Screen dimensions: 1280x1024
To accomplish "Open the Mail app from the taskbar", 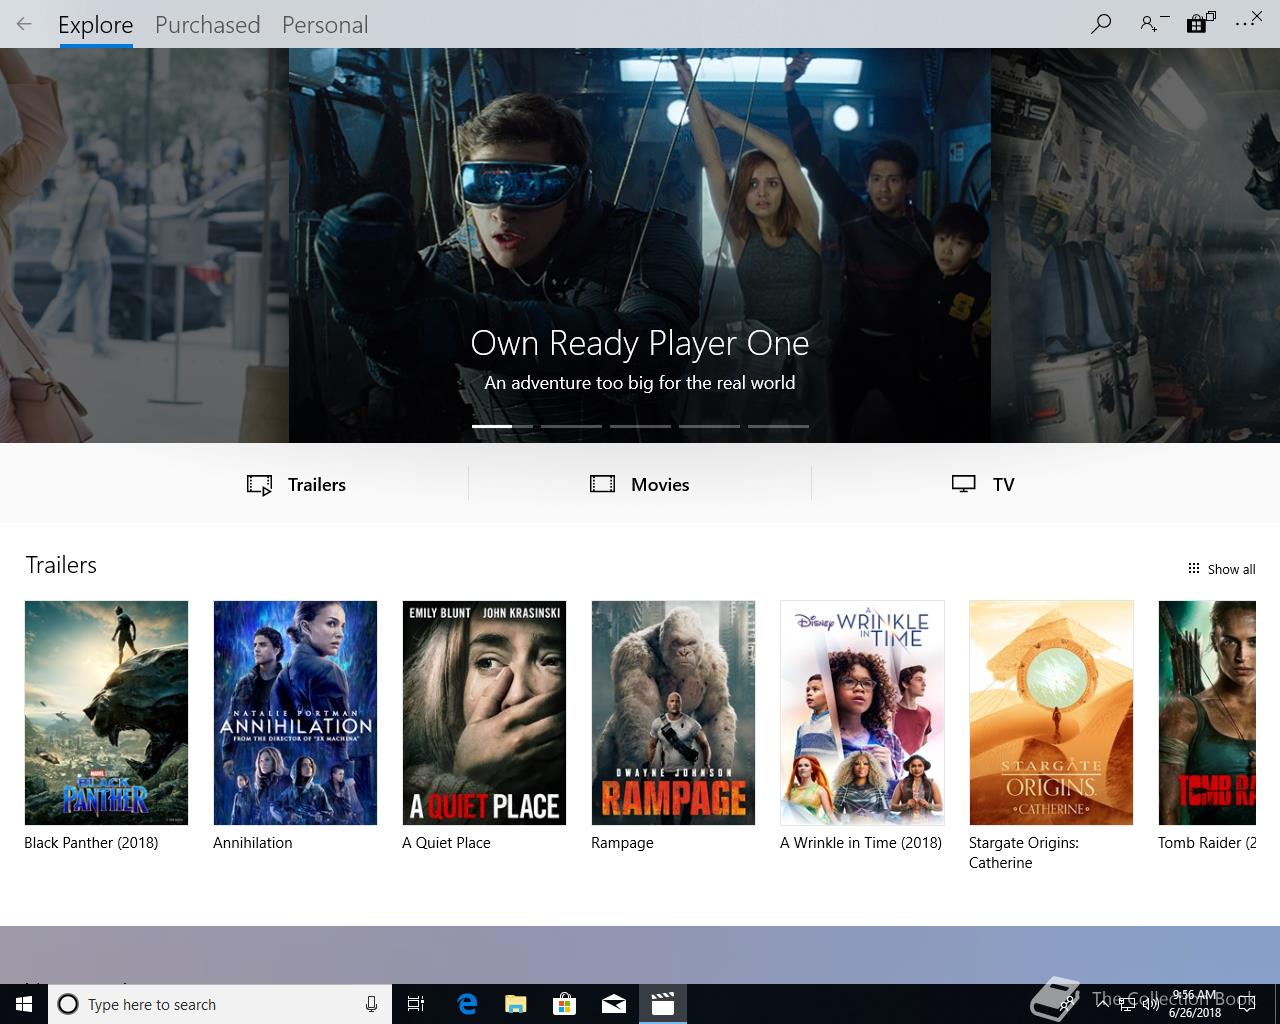I will click(x=613, y=1004).
